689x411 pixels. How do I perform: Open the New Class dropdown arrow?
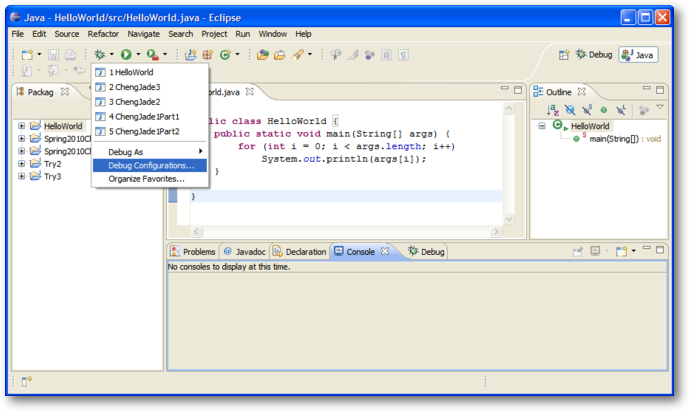click(x=237, y=55)
